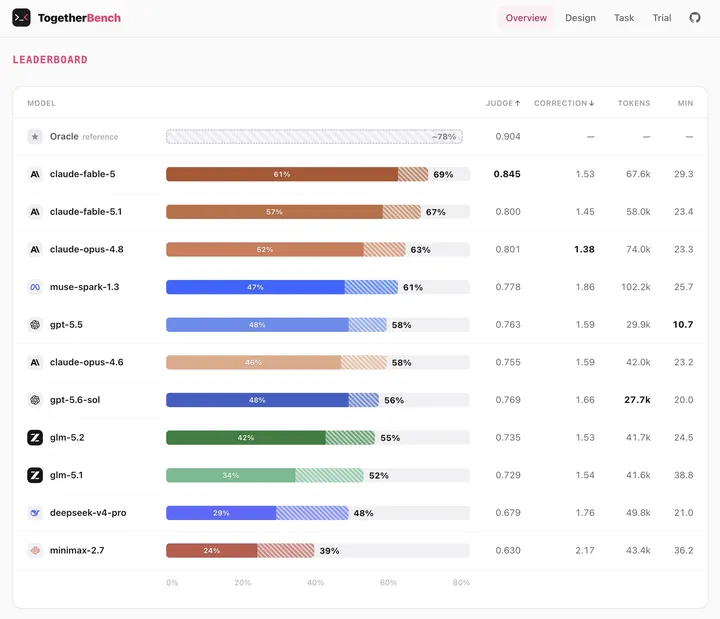Click the bold 1.38 correction value
Viewport: 720px width, 619px height.
[x=584, y=249]
